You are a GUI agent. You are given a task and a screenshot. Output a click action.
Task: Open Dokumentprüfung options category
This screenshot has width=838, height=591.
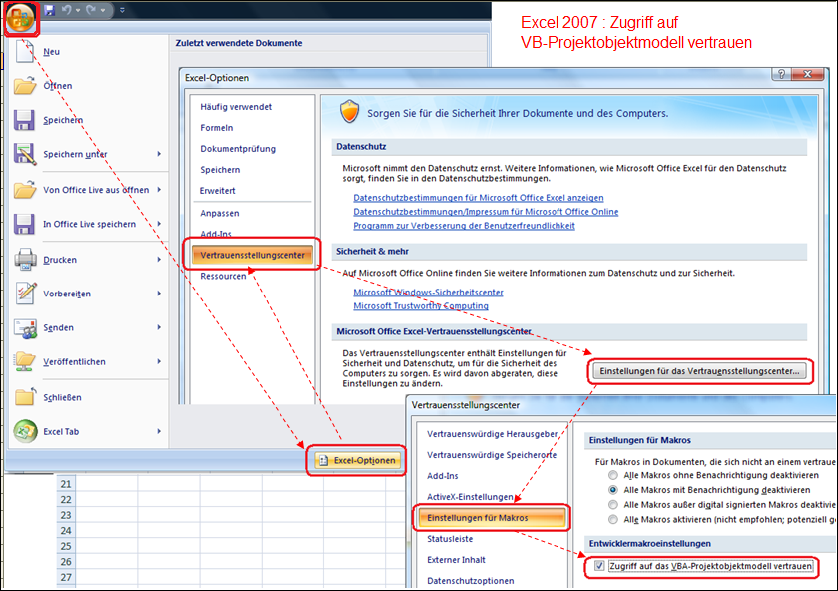point(238,149)
